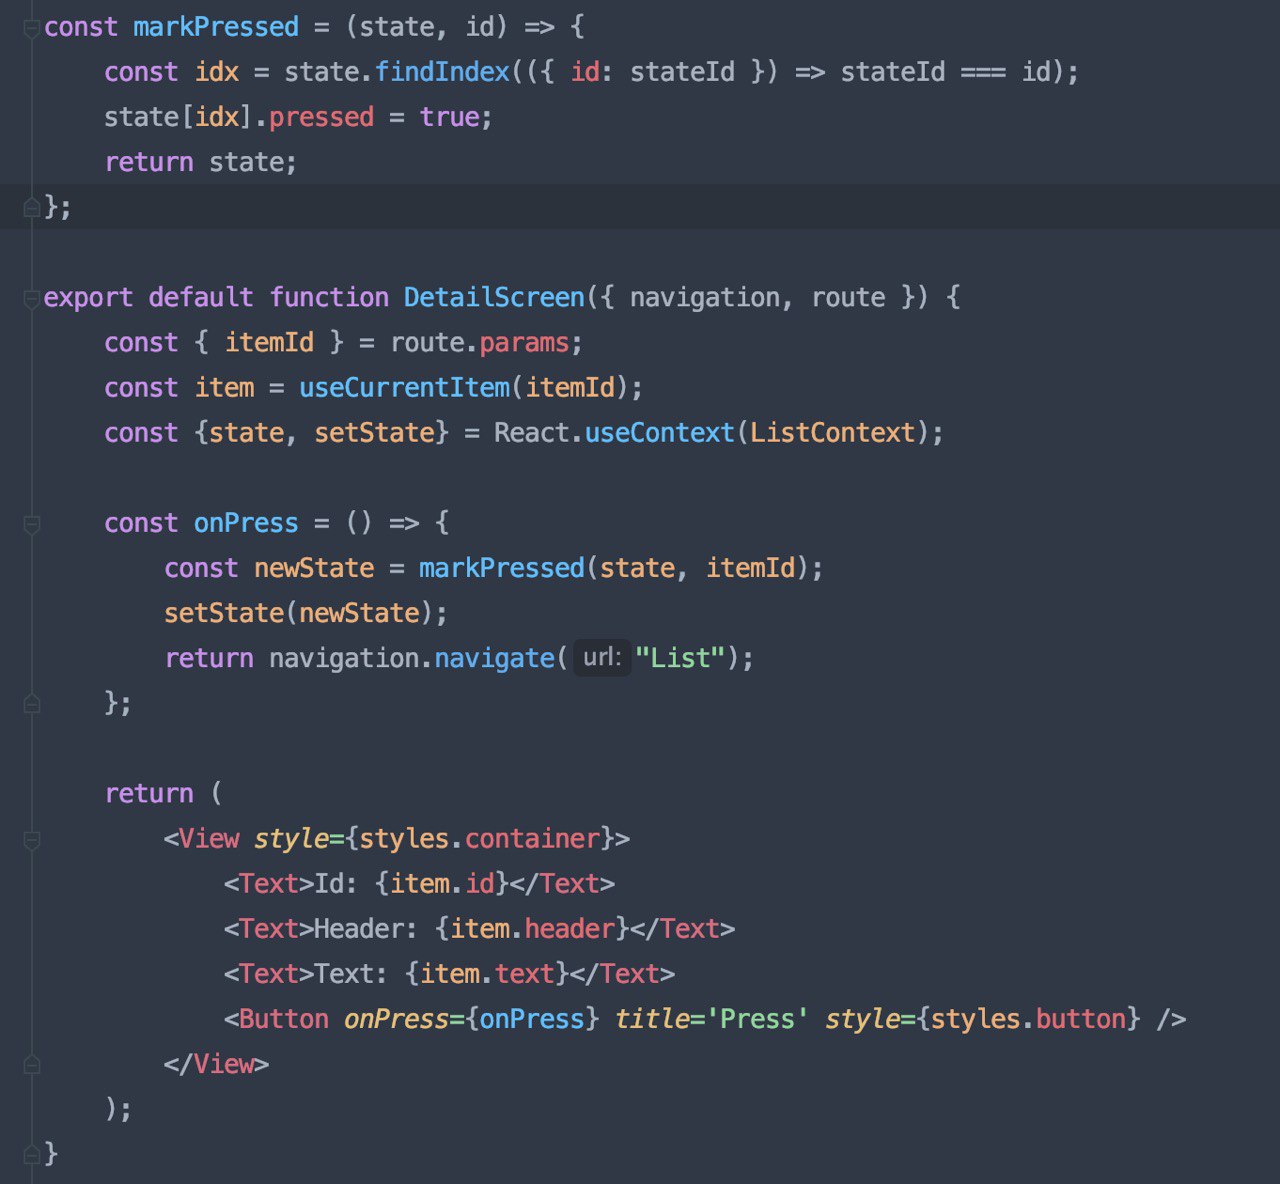Click 'button' in styles.button
This screenshot has width=1280, height=1184.
pos(1080,1019)
